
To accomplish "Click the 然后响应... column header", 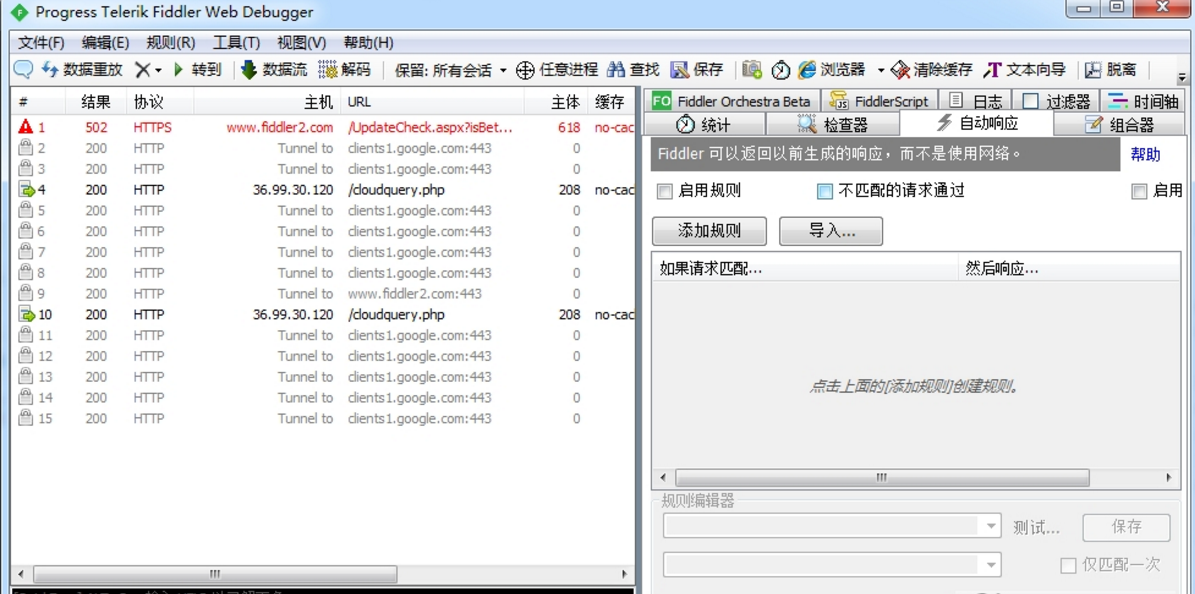I will [x=1069, y=268].
